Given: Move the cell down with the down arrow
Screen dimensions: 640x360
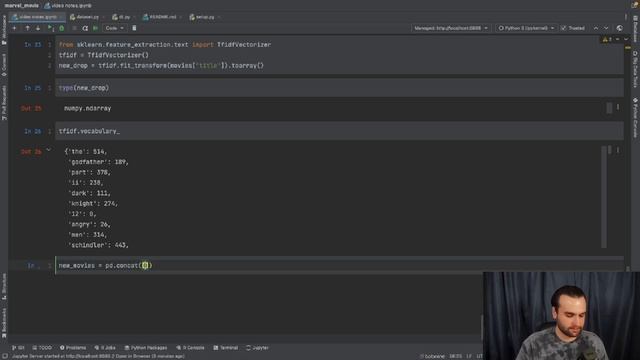Looking at the screenshot, I should [x=38, y=28].
